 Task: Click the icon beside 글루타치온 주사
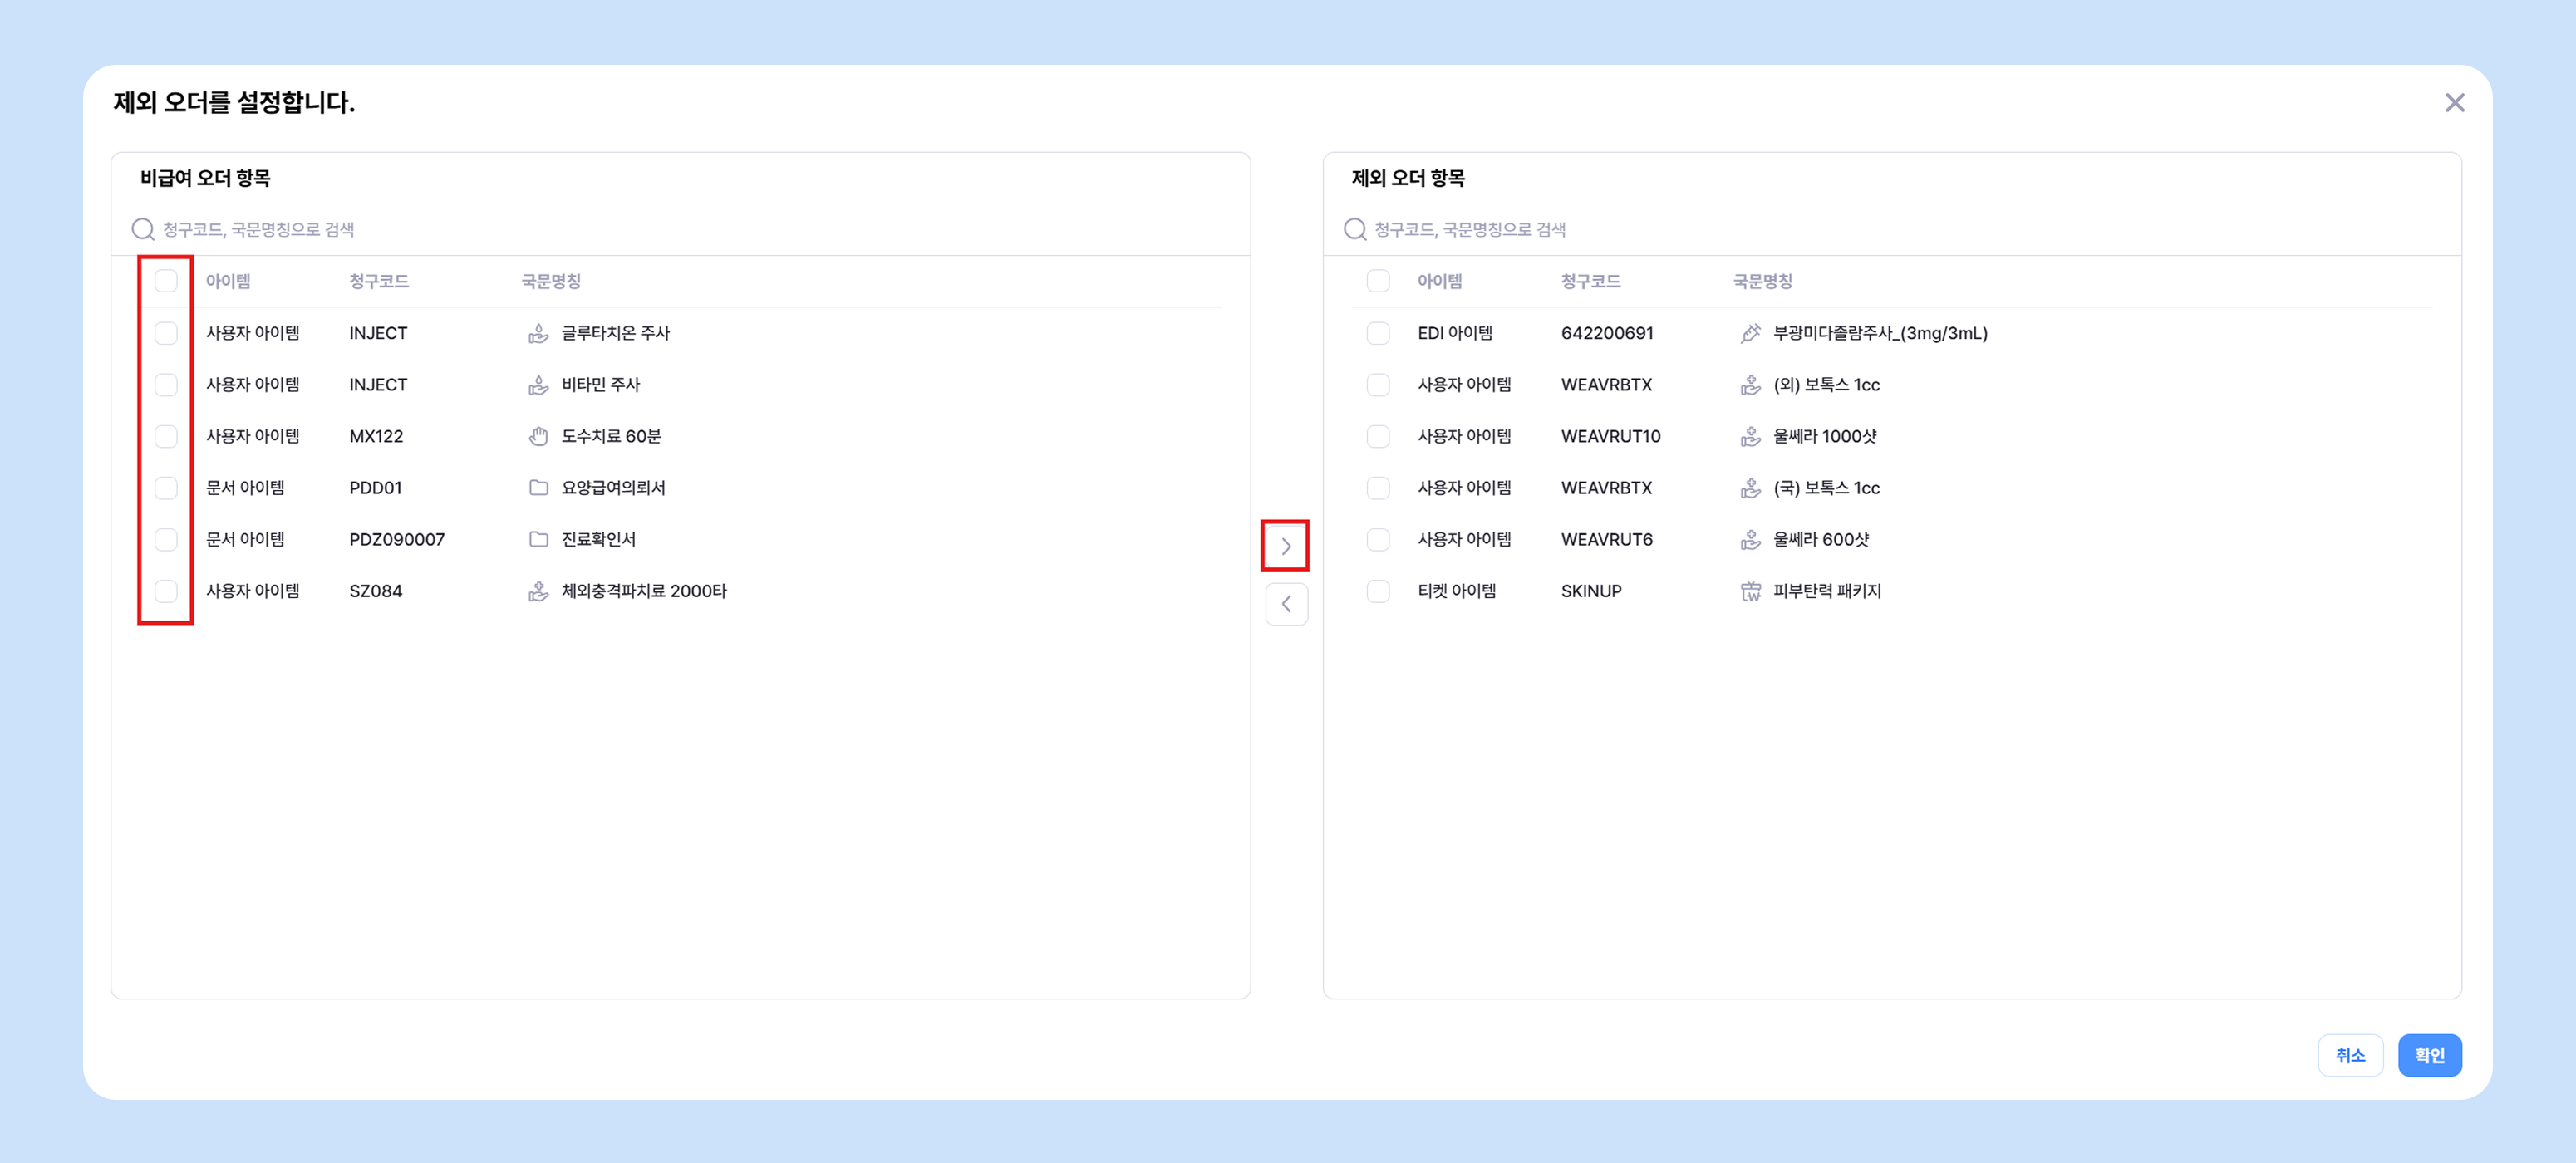pos(538,333)
